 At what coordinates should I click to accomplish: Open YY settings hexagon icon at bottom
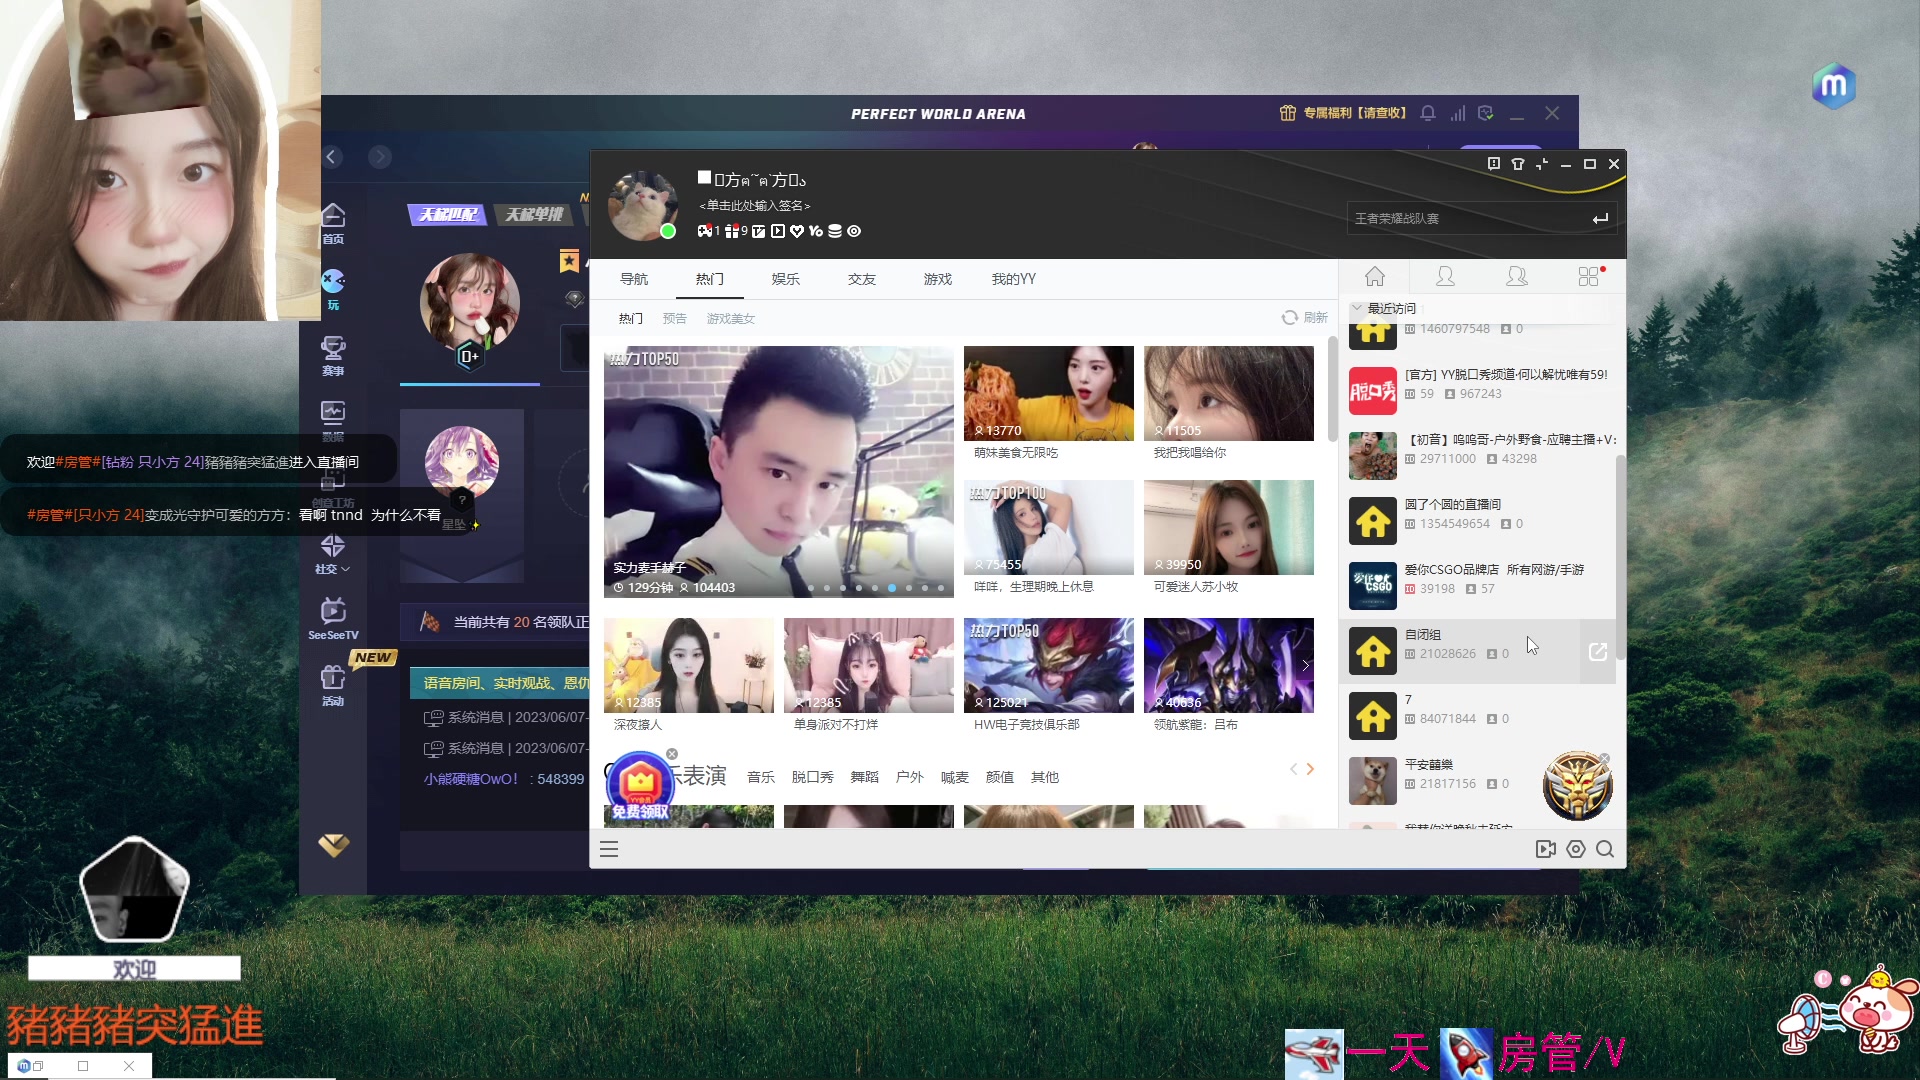pos(1576,849)
